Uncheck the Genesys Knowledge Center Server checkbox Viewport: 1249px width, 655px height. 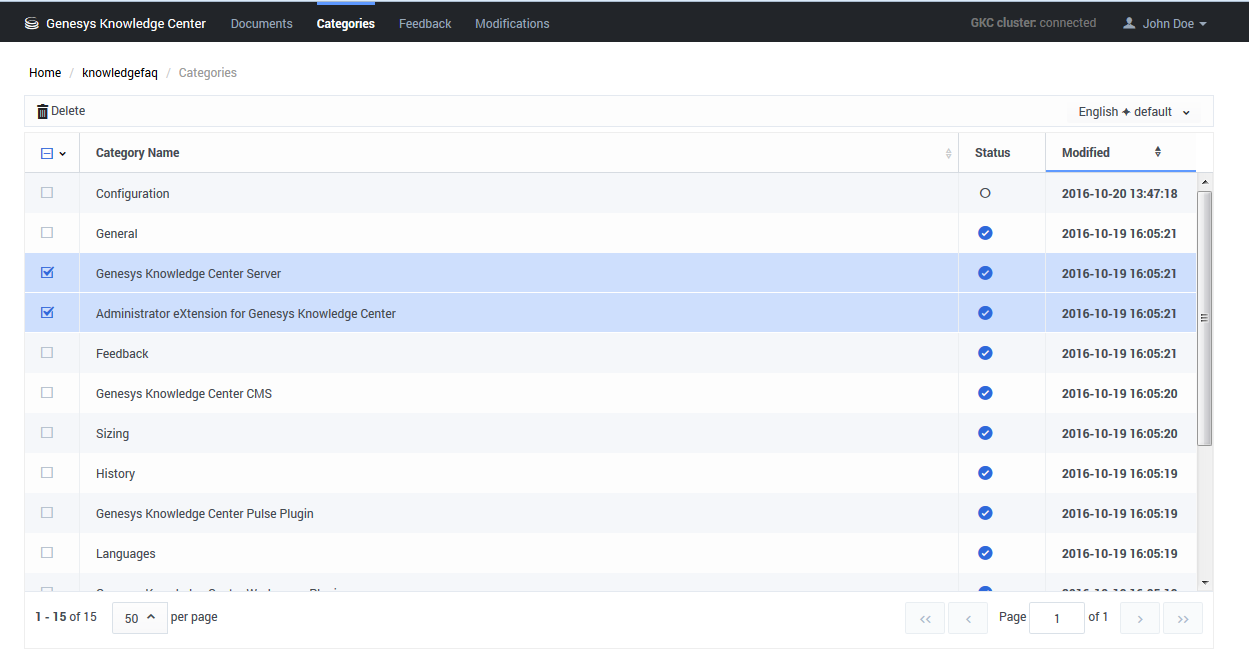coord(47,273)
